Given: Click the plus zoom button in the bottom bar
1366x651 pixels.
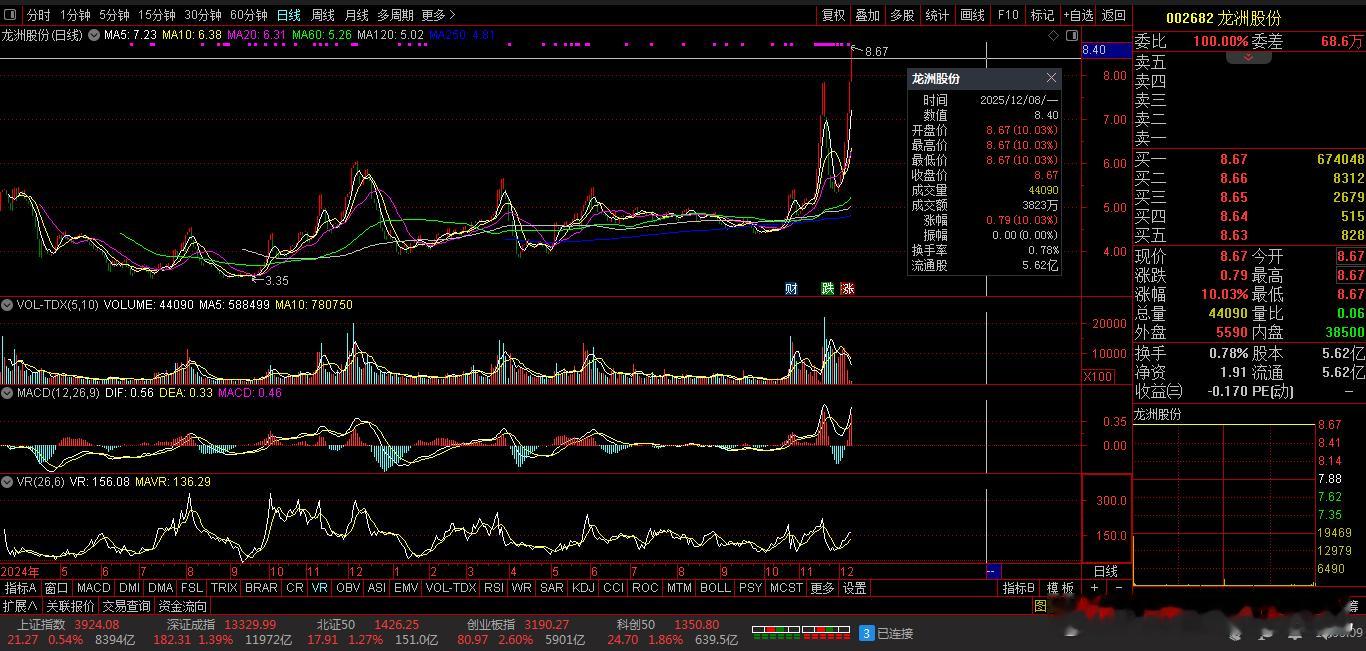Looking at the screenshot, I should (x=1094, y=588).
